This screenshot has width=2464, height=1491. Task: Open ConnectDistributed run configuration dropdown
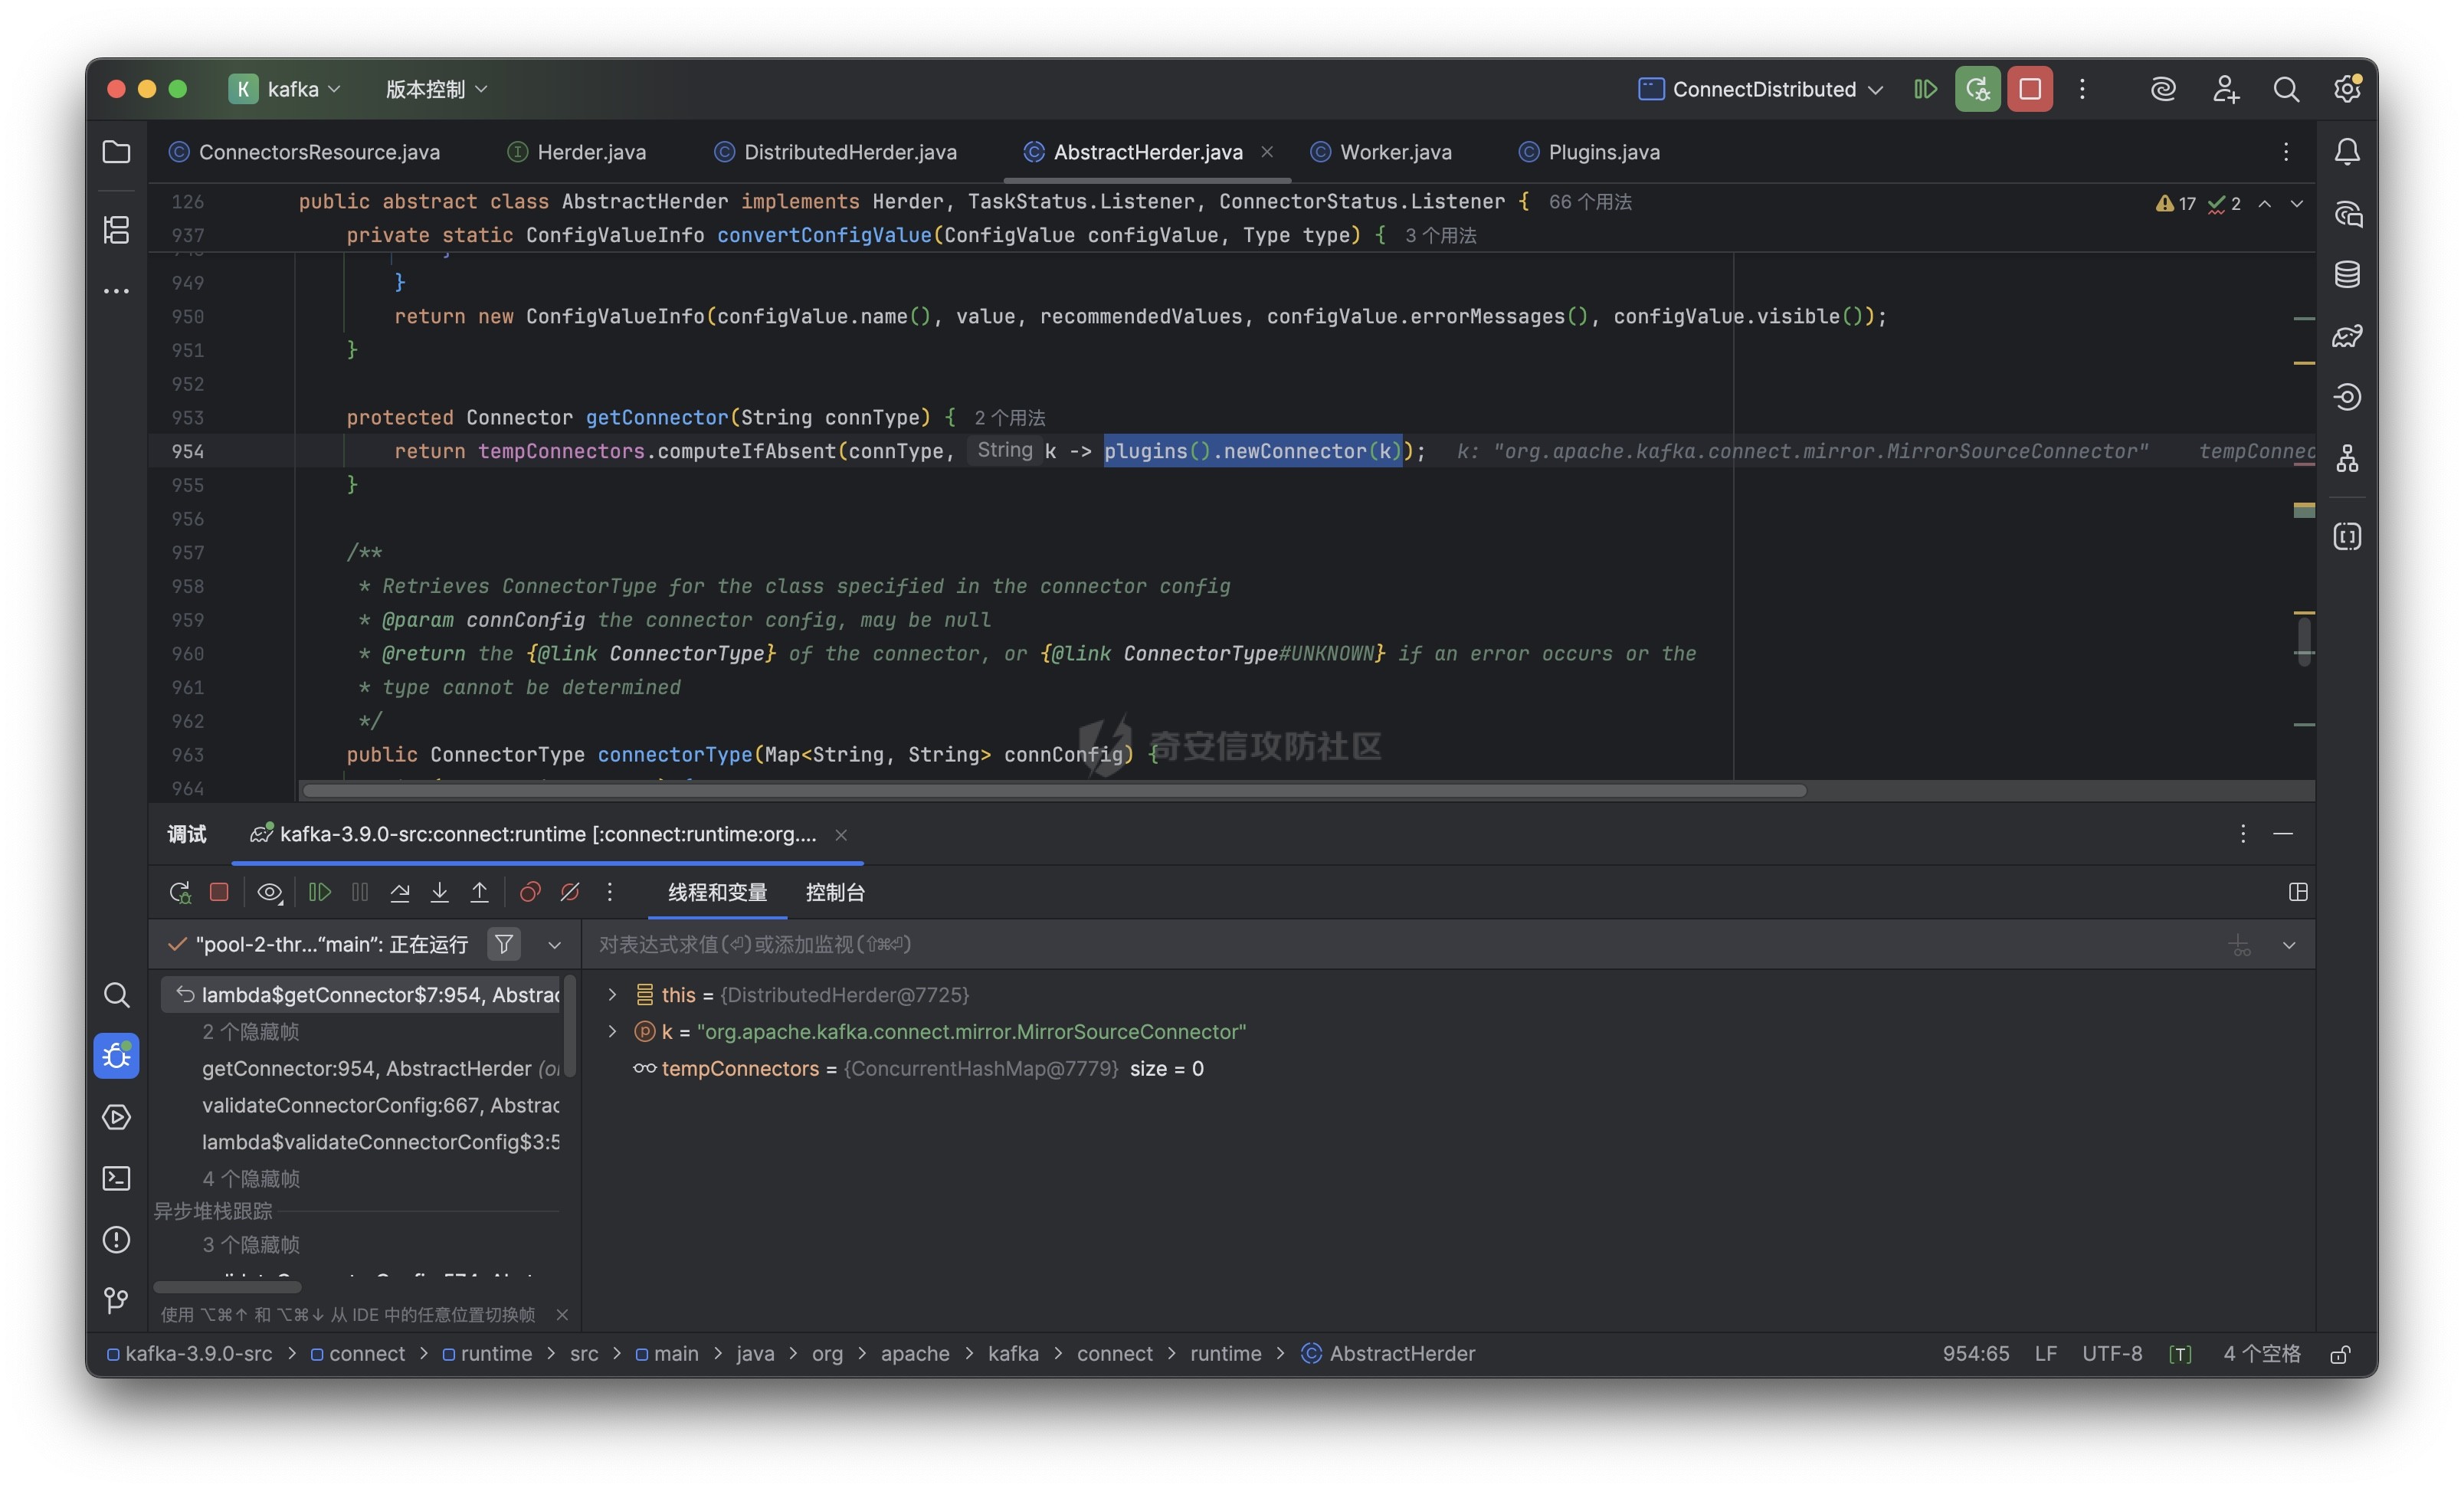[1761, 89]
